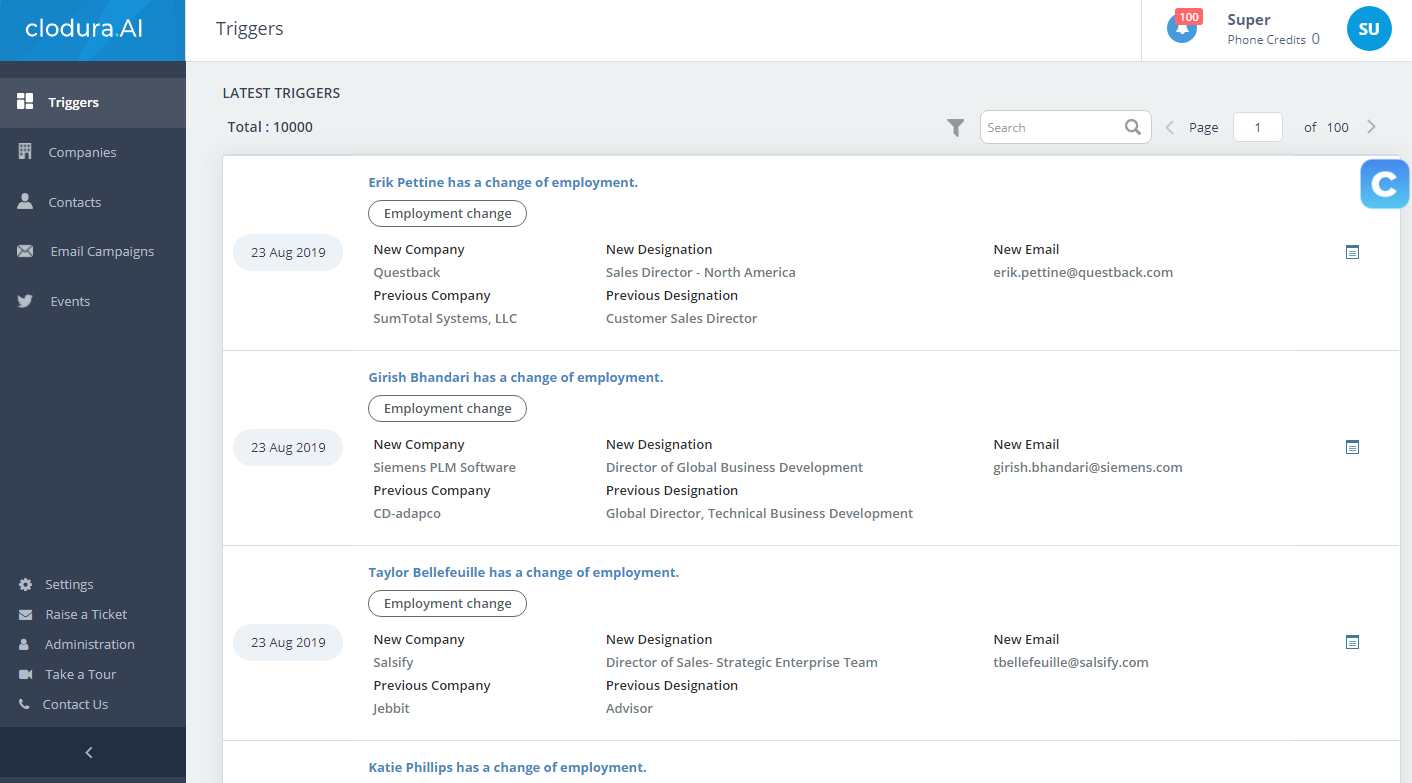Image resolution: width=1412 pixels, height=783 pixels.
Task: Open Companies in the sidebar
Action: pos(82,152)
